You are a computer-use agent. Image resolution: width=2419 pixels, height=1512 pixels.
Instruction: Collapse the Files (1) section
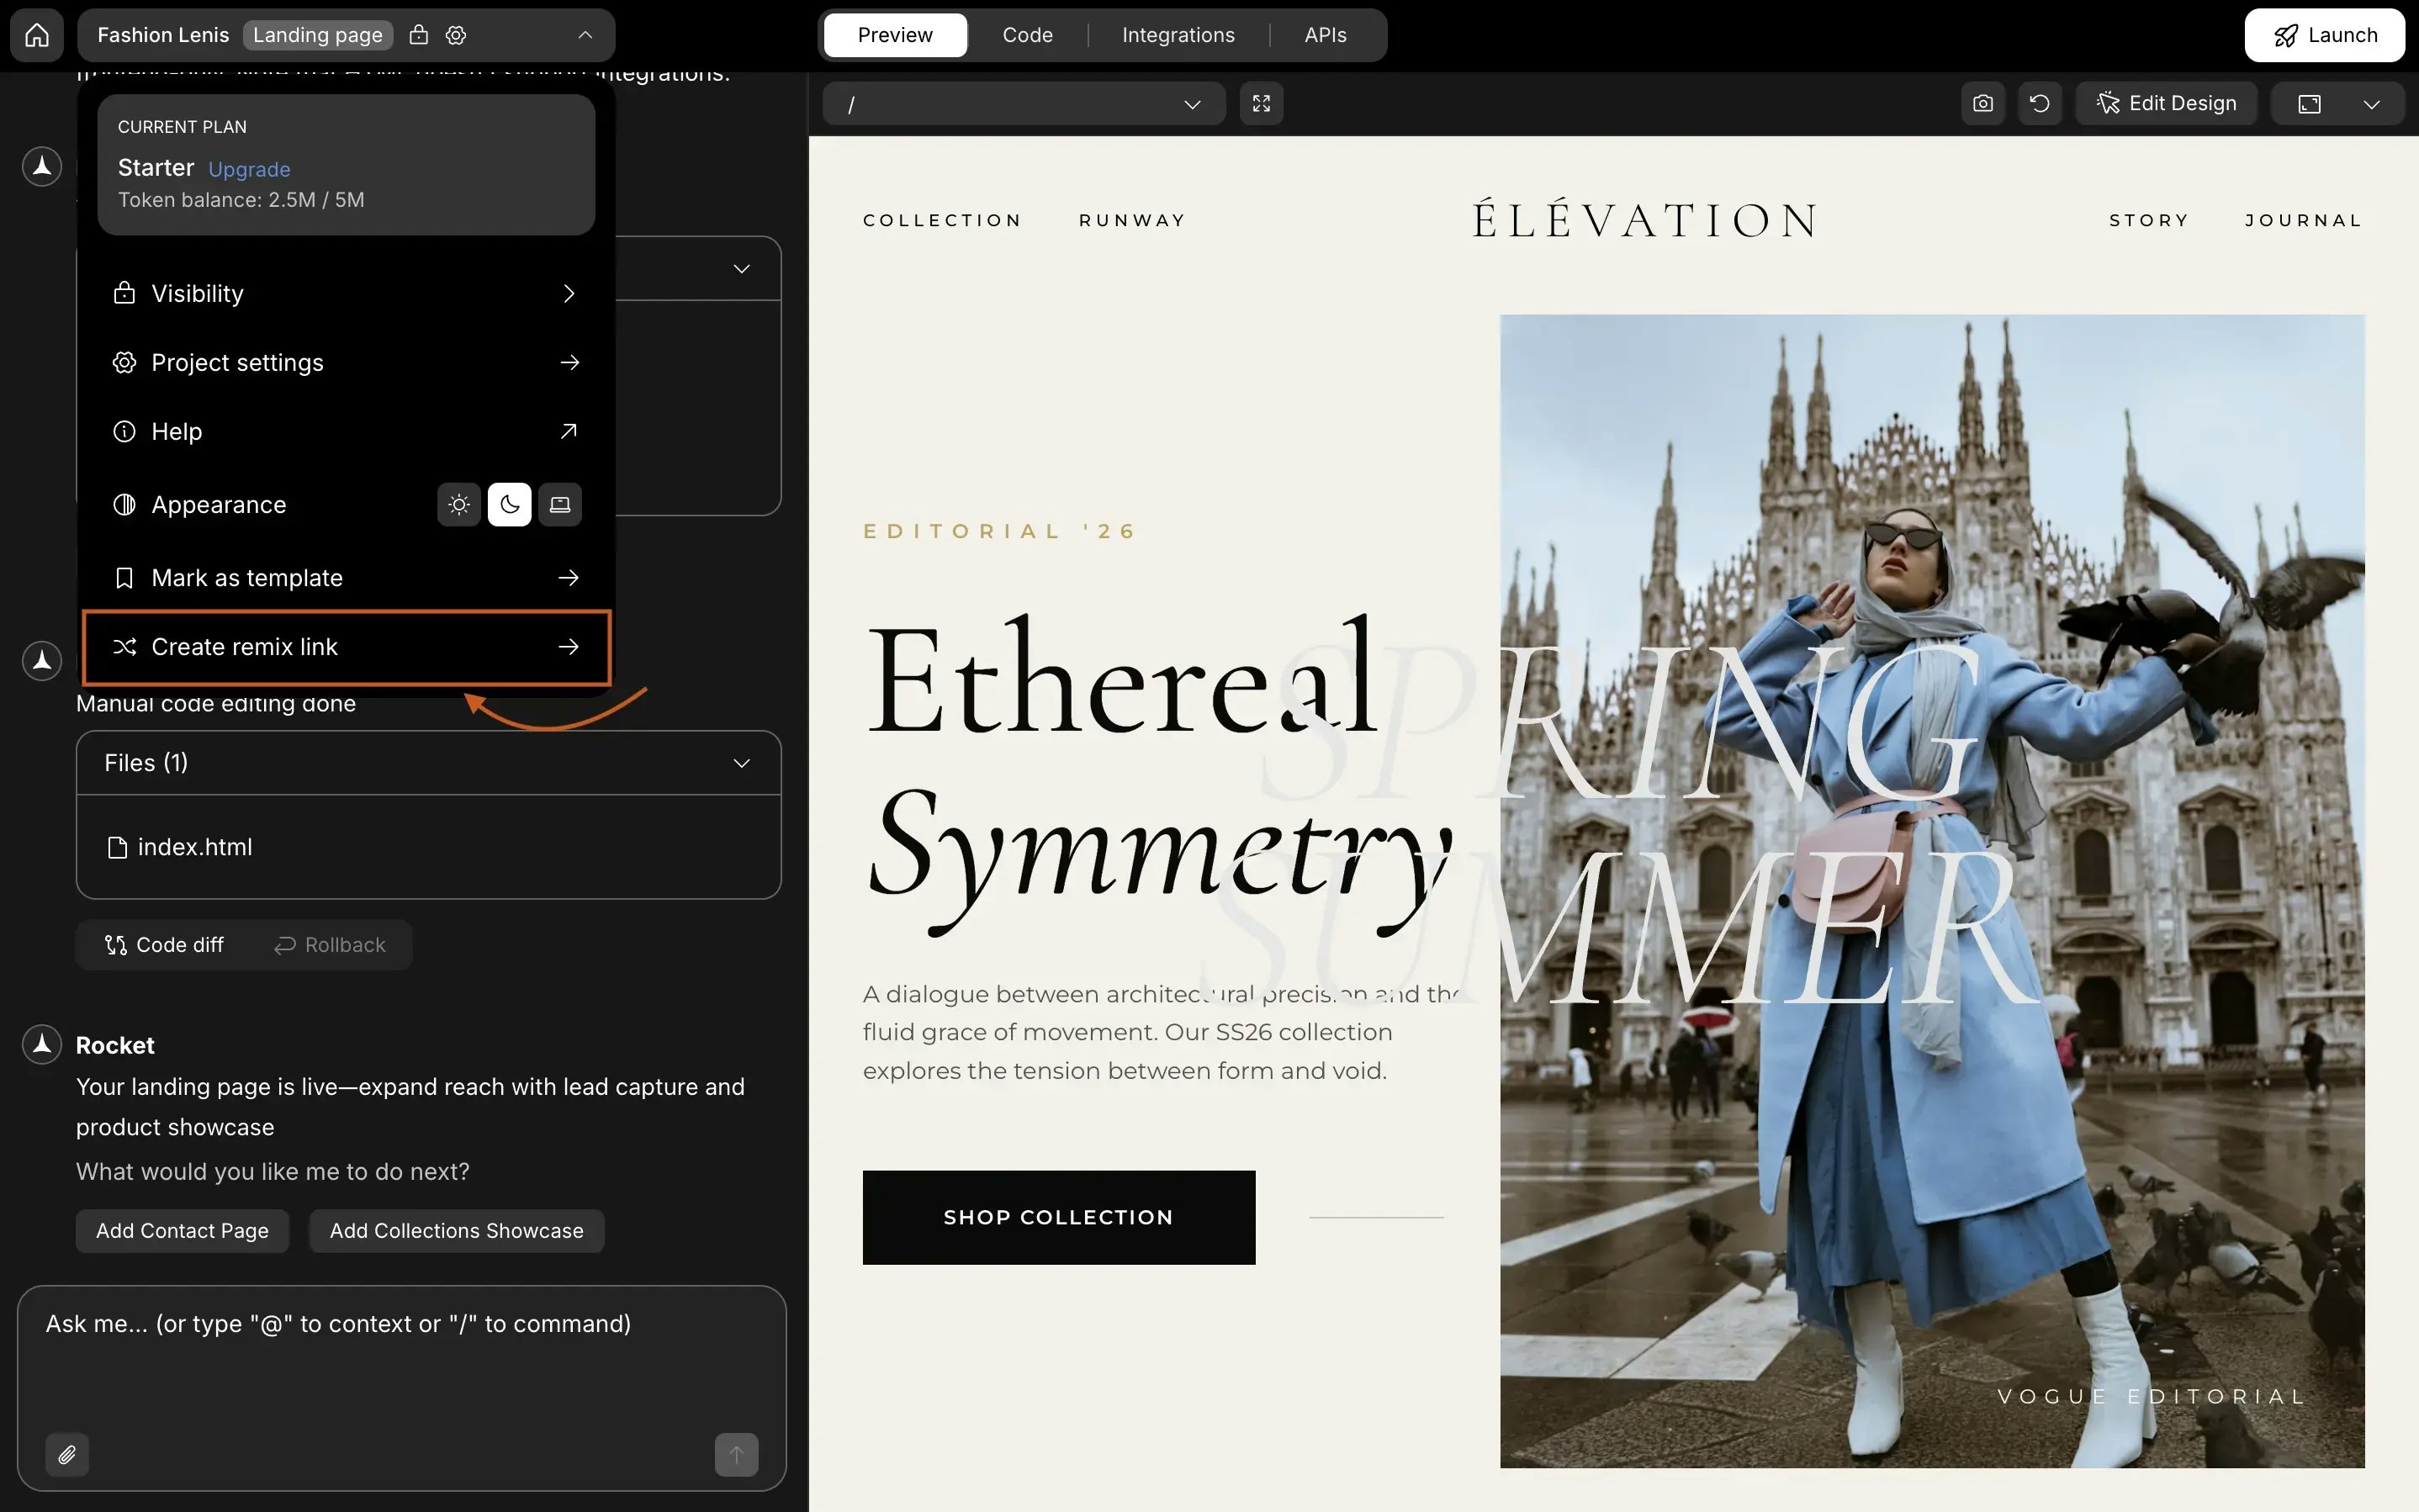(x=741, y=763)
